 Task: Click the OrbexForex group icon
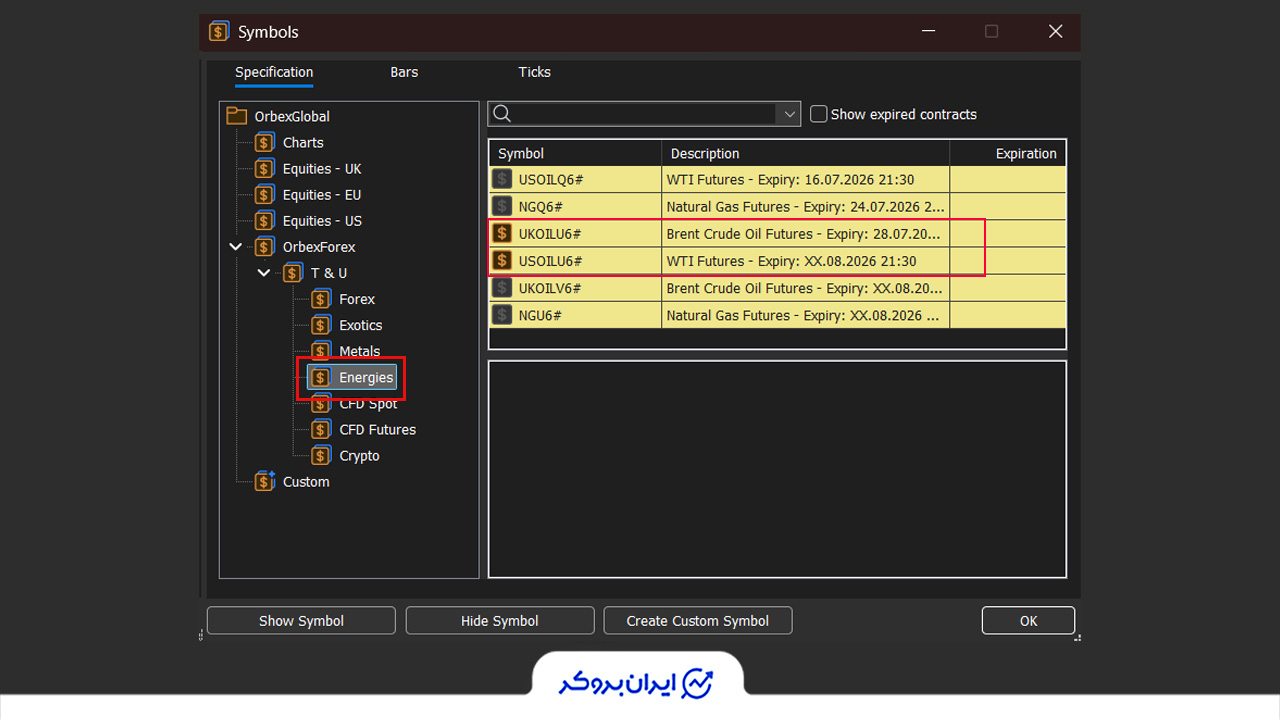click(264, 247)
